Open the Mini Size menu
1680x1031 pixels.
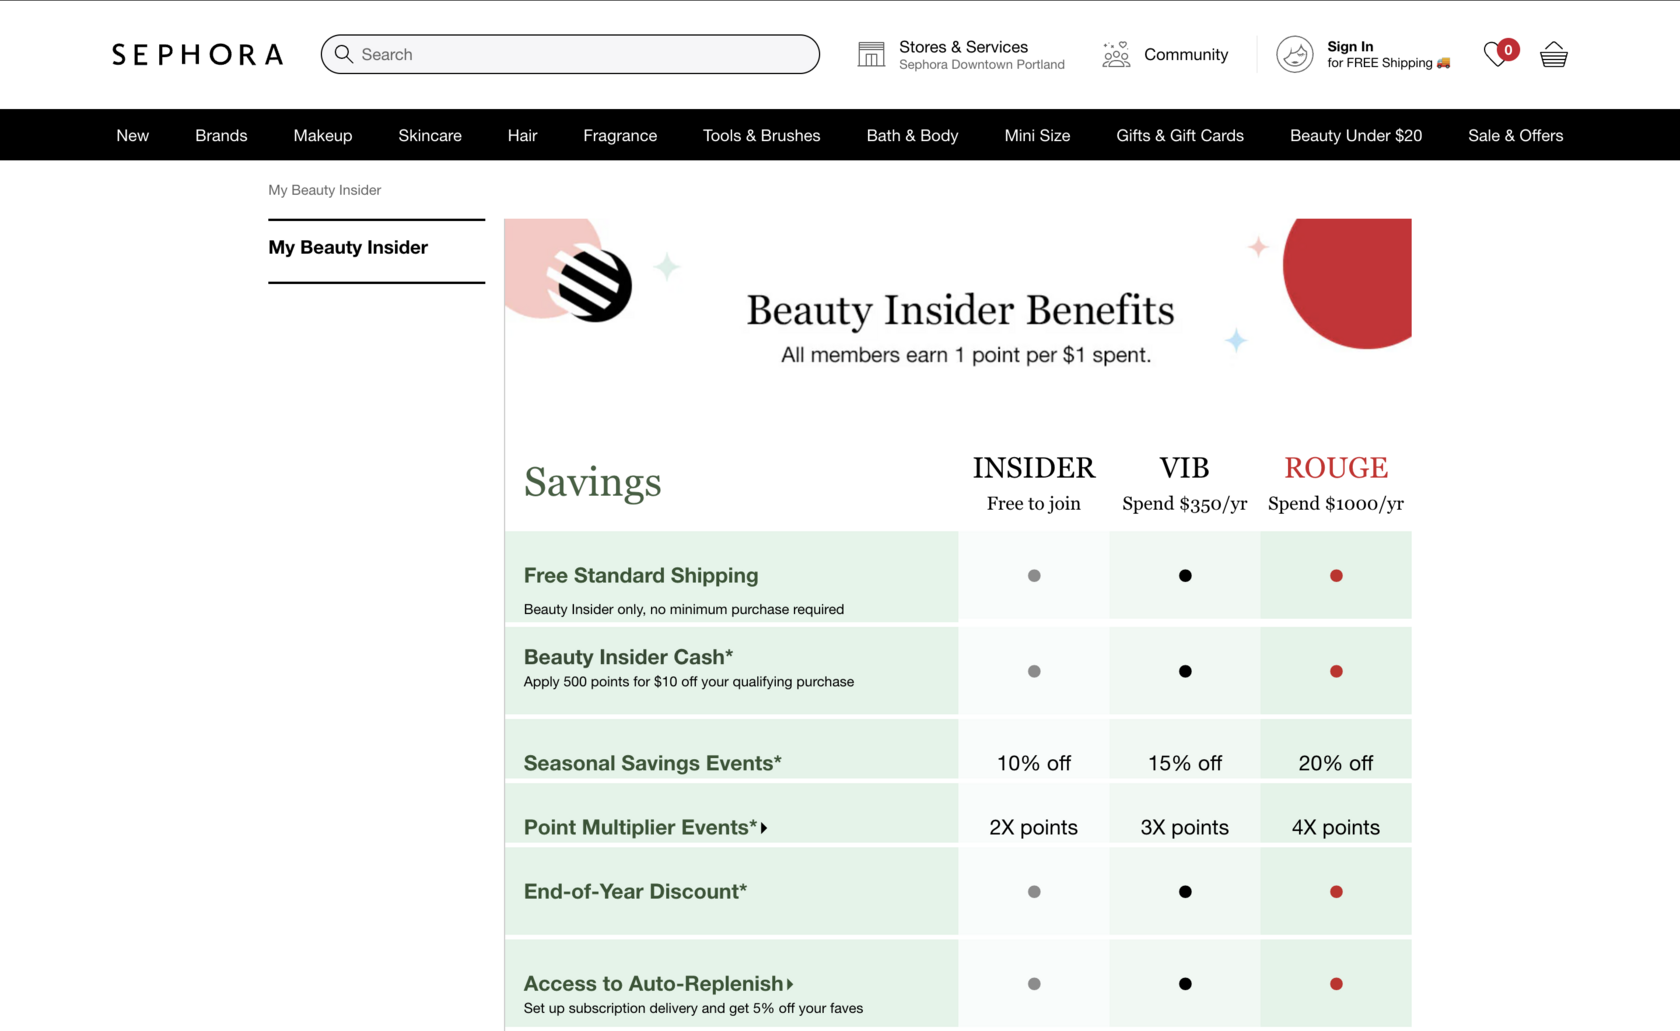(x=1037, y=135)
